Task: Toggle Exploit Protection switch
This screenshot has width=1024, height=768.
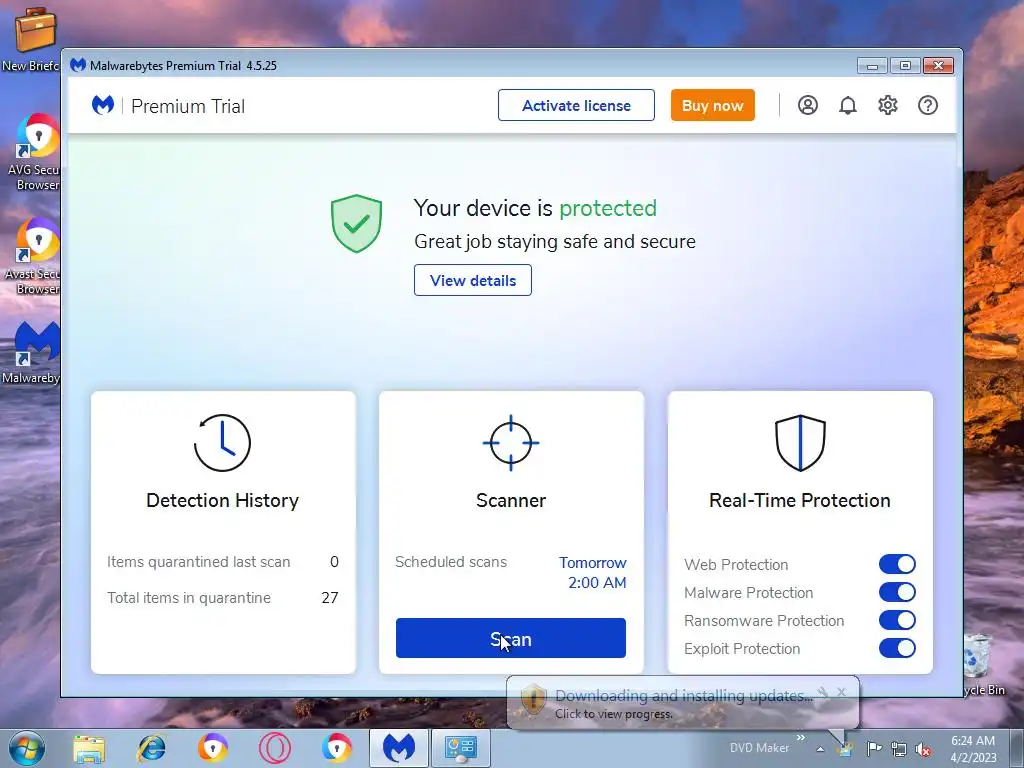Action: 897,648
